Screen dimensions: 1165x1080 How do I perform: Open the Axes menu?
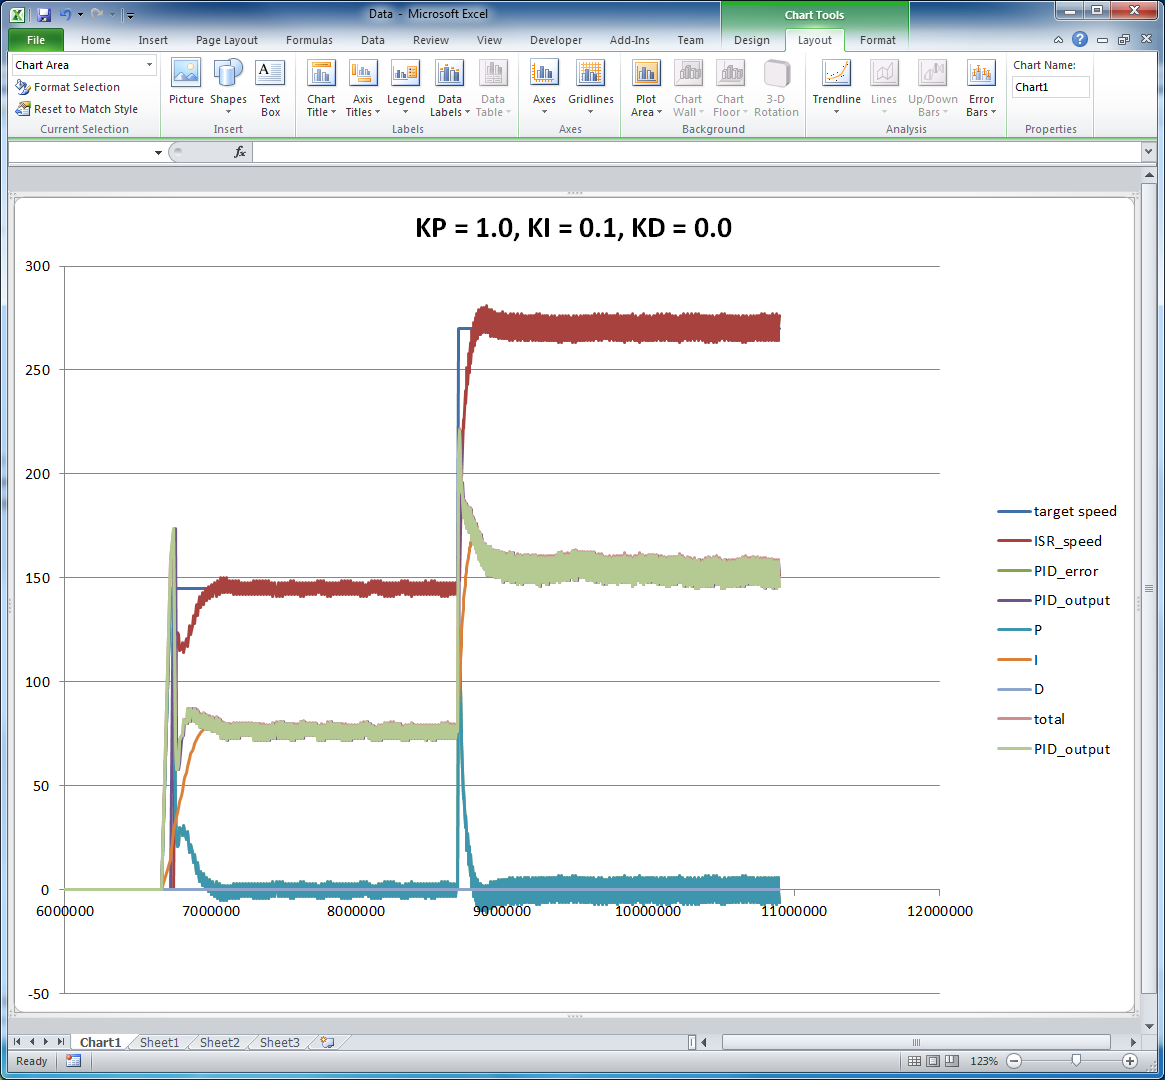pyautogui.click(x=544, y=88)
